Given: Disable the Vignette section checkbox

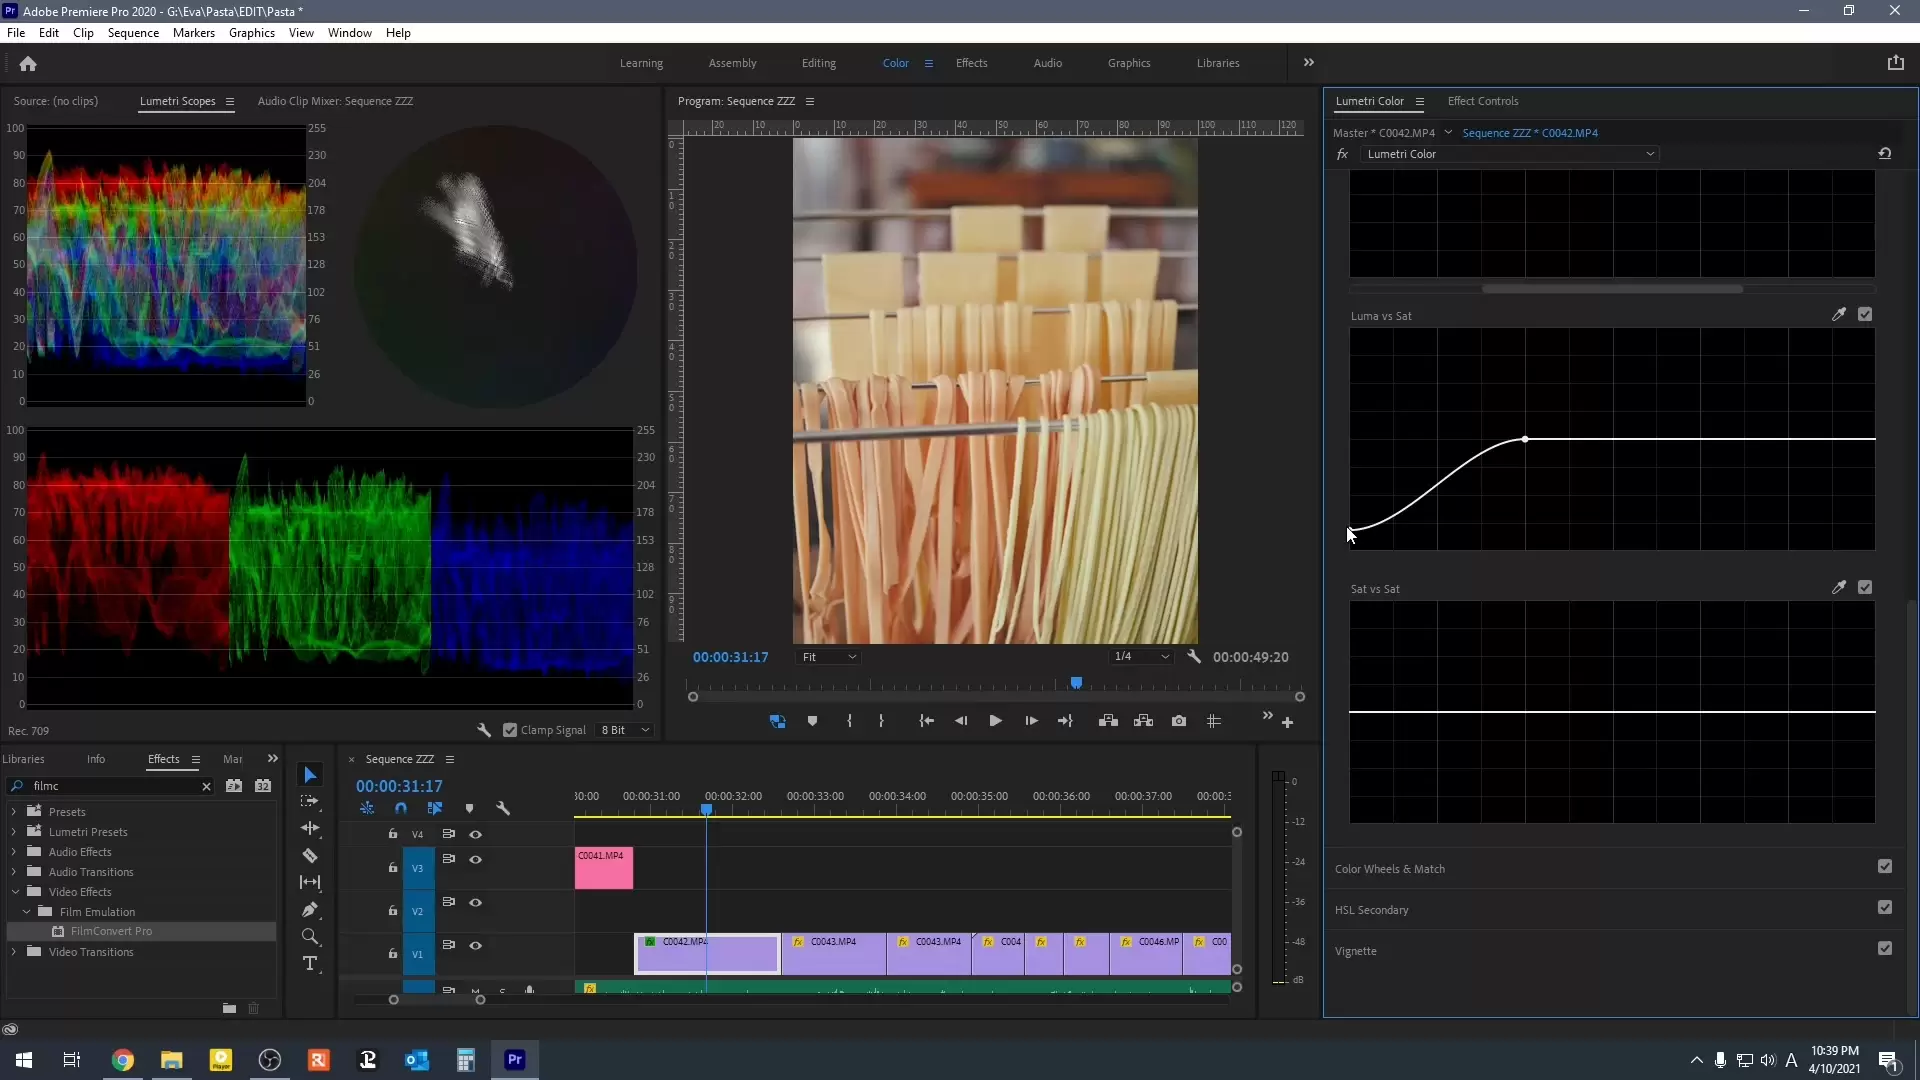Looking at the screenshot, I should point(1884,949).
